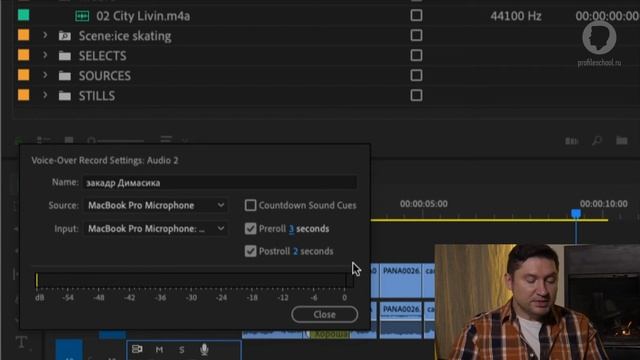Click the 00:00:00:00 timecode of 02 City Livin.m4a
This screenshot has height=360, width=640.
tap(607, 16)
